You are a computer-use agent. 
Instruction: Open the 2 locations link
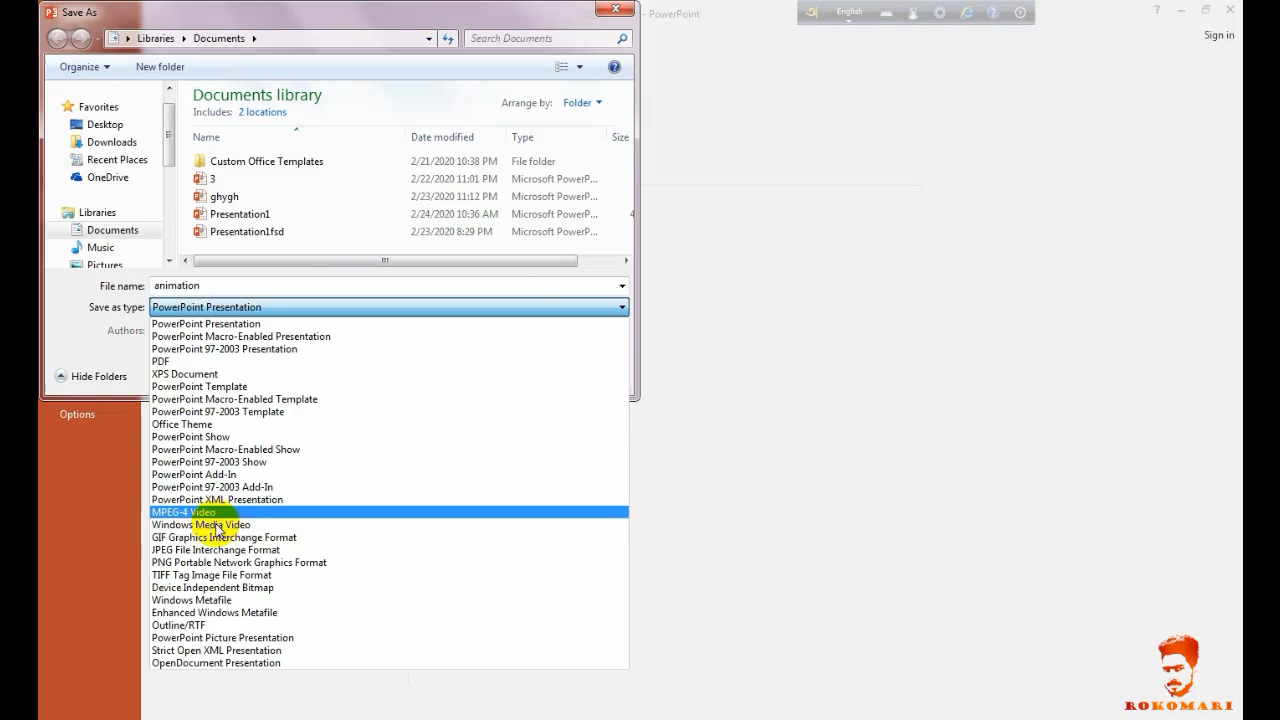[262, 112]
